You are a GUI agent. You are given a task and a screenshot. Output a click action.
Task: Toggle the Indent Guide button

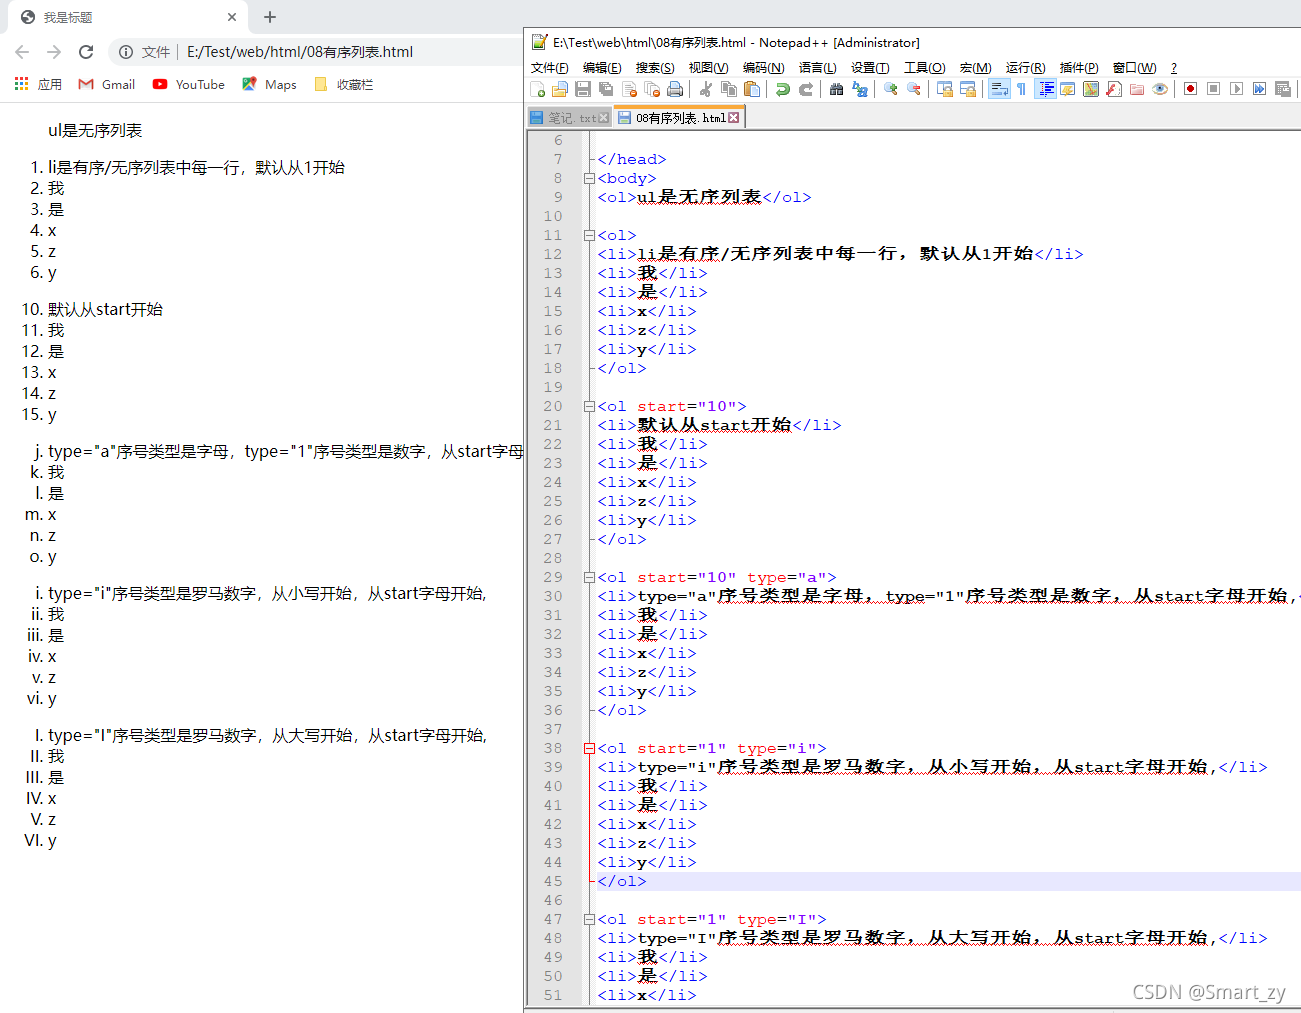pos(1046,89)
